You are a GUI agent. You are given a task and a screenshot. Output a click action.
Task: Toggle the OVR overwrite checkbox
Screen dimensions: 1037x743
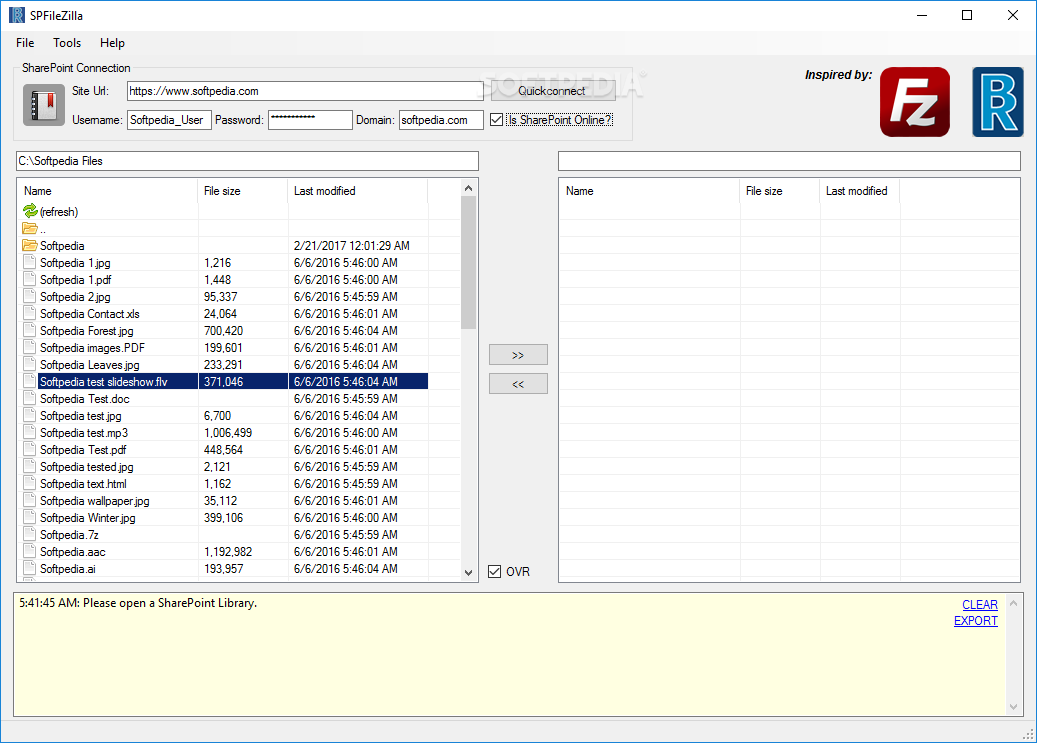pyautogui.click(x=495, y=572)
